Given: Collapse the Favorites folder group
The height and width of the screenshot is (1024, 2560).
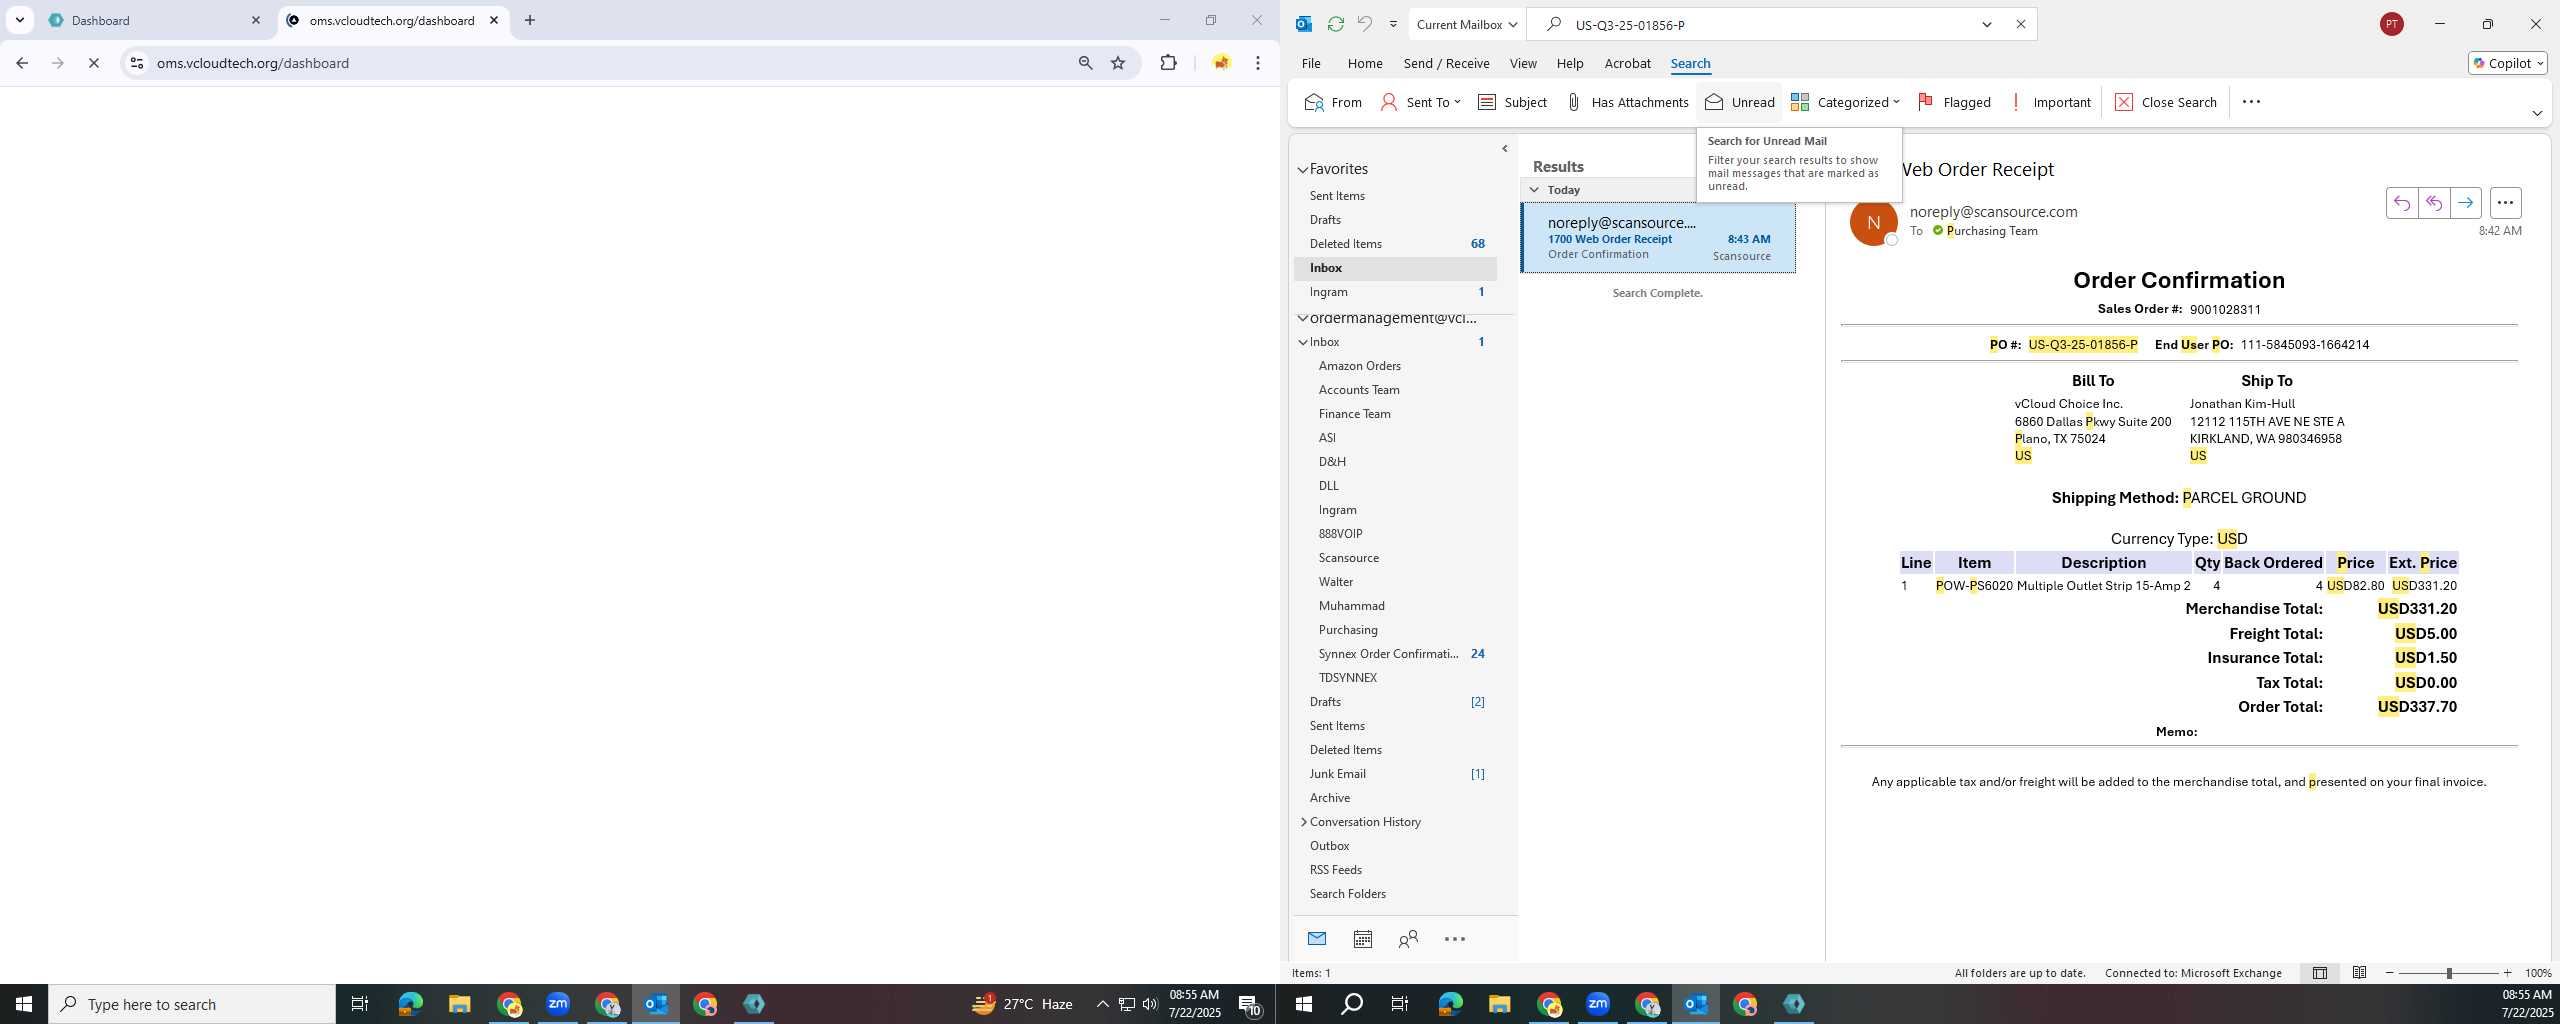Looking at the screenshot, I should [x=1303, y=170].
